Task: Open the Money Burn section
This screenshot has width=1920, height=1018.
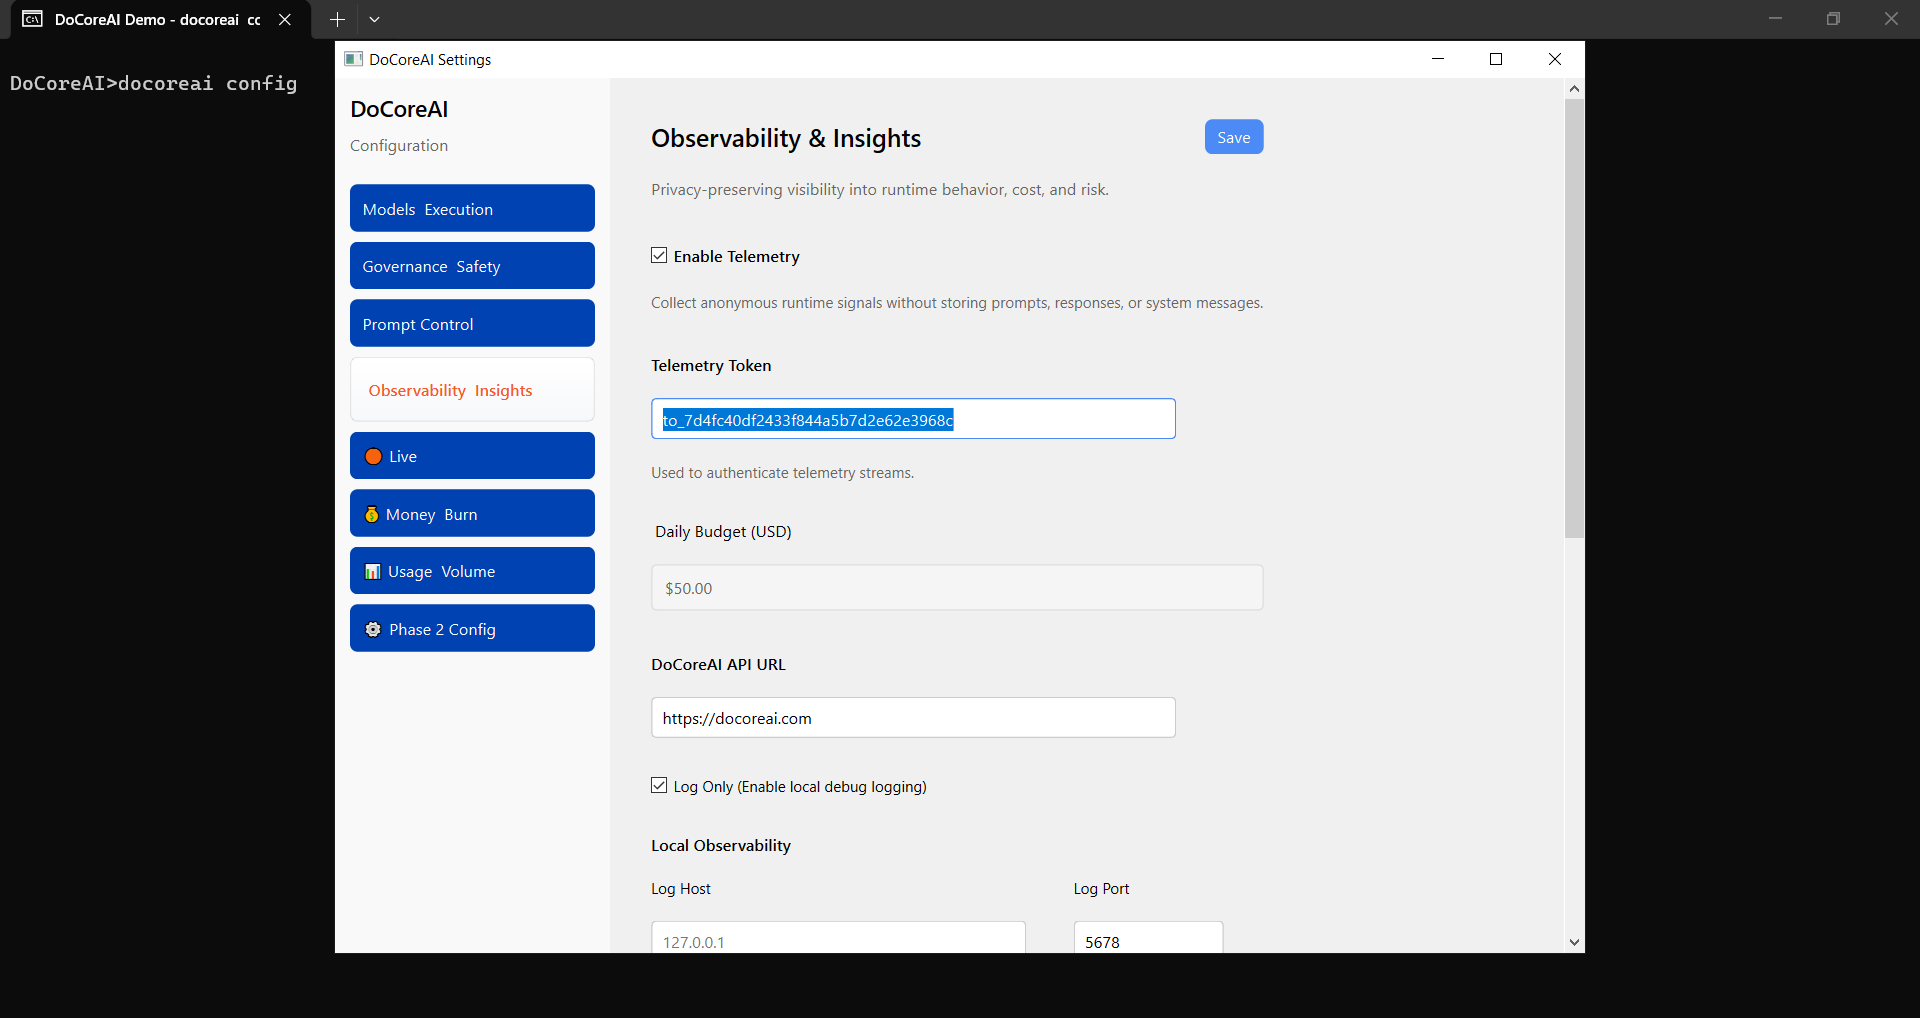Action: 472,513
